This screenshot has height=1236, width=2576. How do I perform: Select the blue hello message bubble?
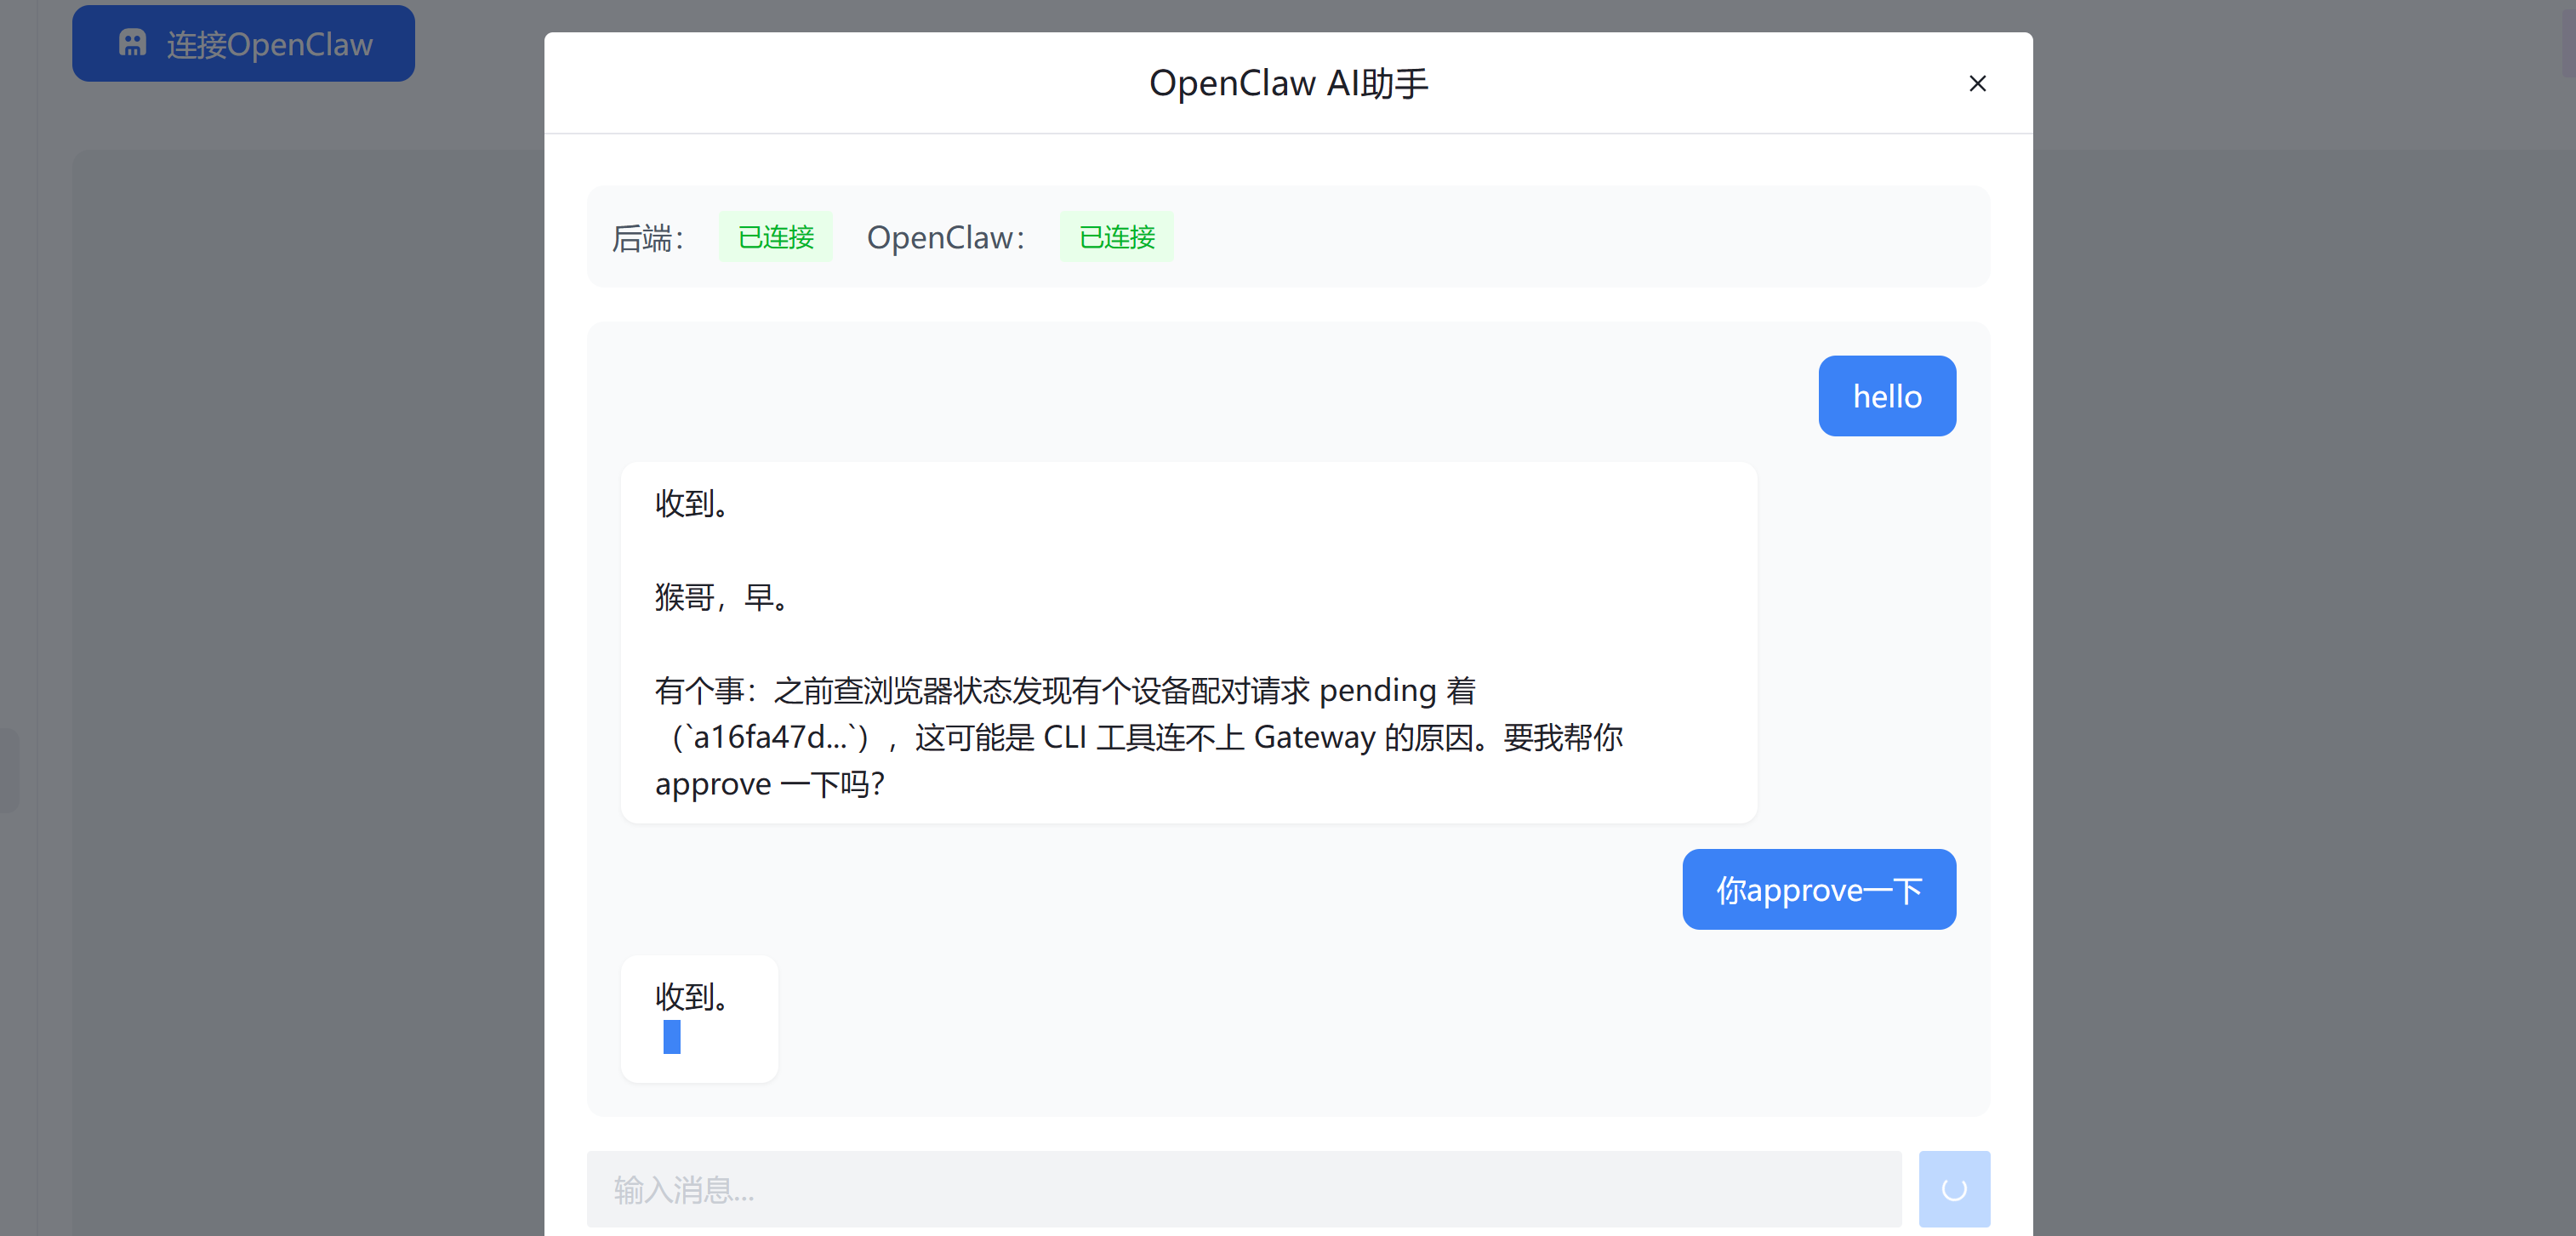1886,396
